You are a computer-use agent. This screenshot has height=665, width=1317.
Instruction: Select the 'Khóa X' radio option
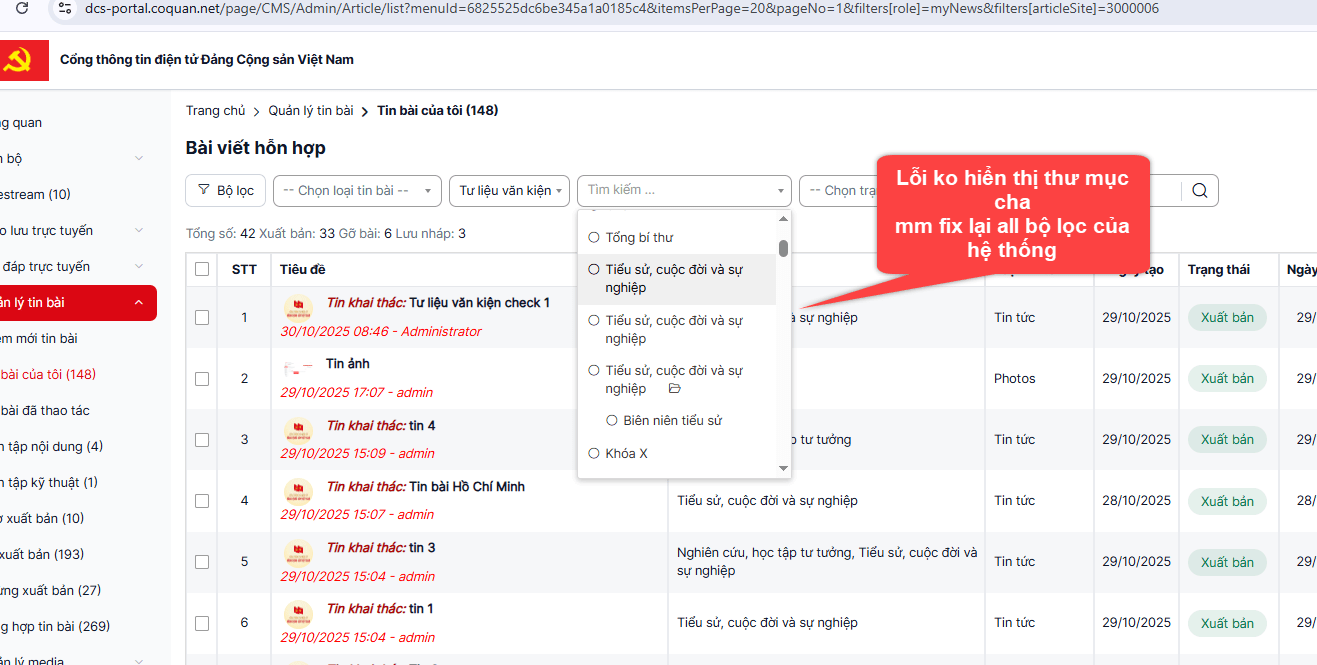(594, 454)
